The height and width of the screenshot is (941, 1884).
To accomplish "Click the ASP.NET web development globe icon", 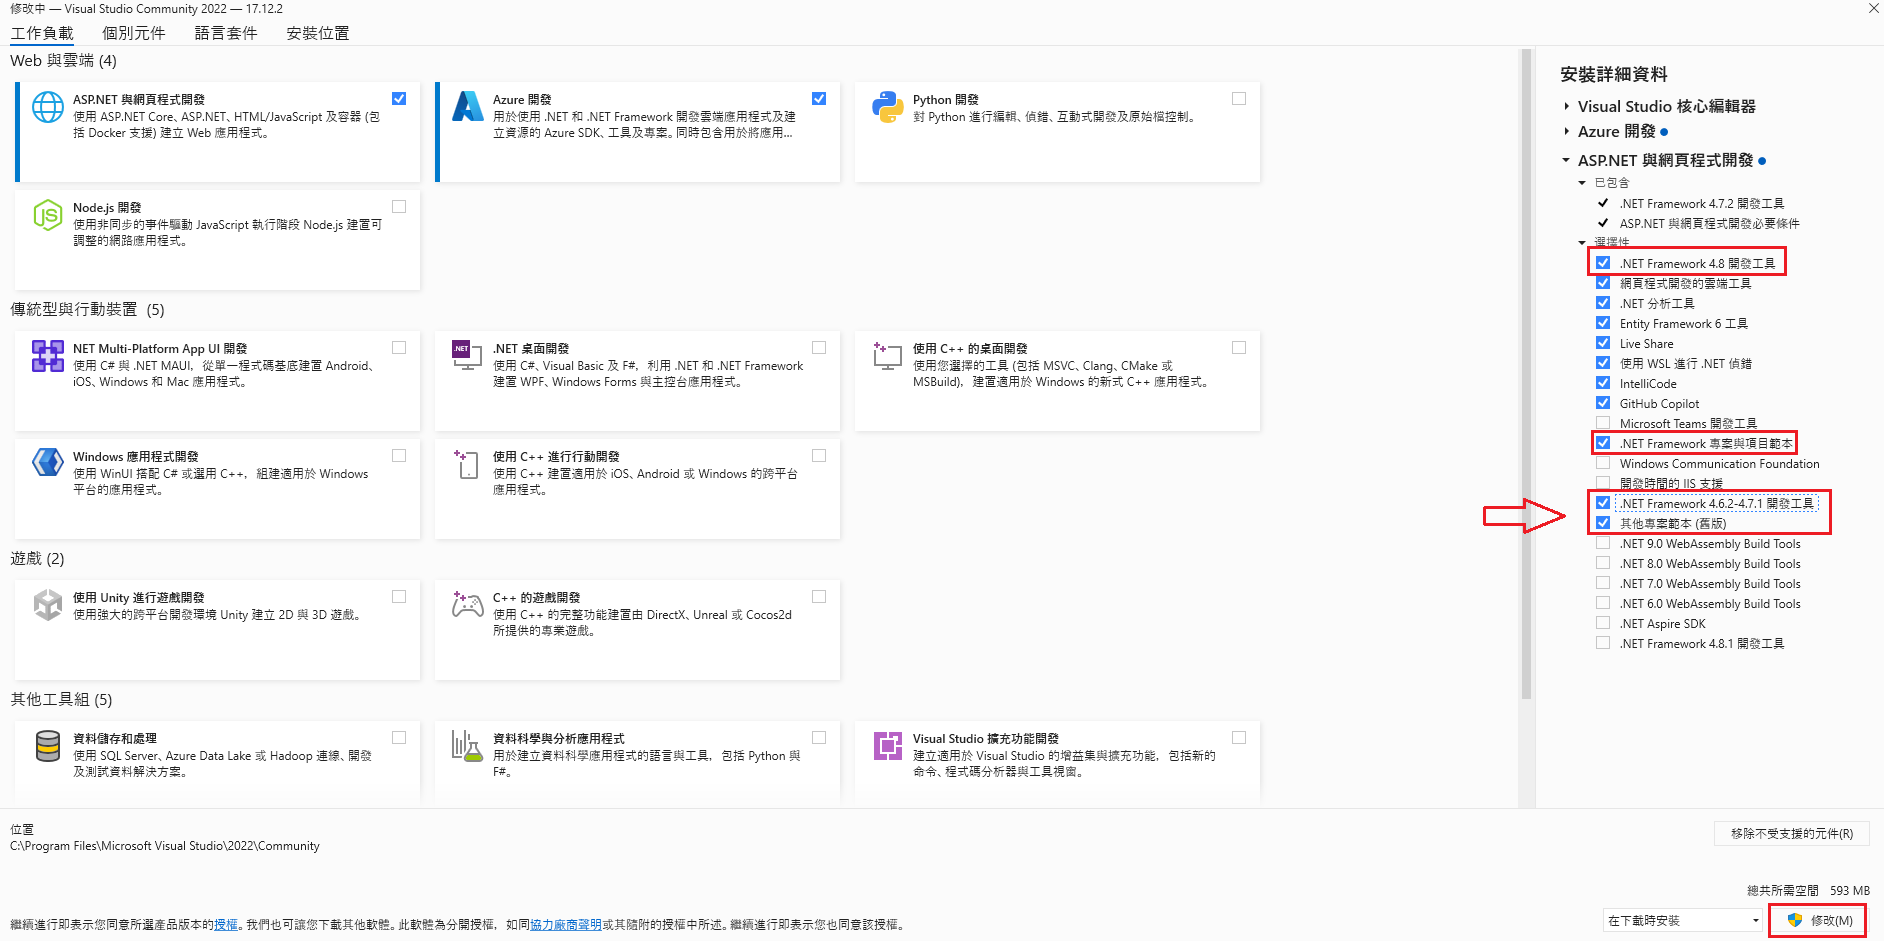I will click(x=48, y=107).
